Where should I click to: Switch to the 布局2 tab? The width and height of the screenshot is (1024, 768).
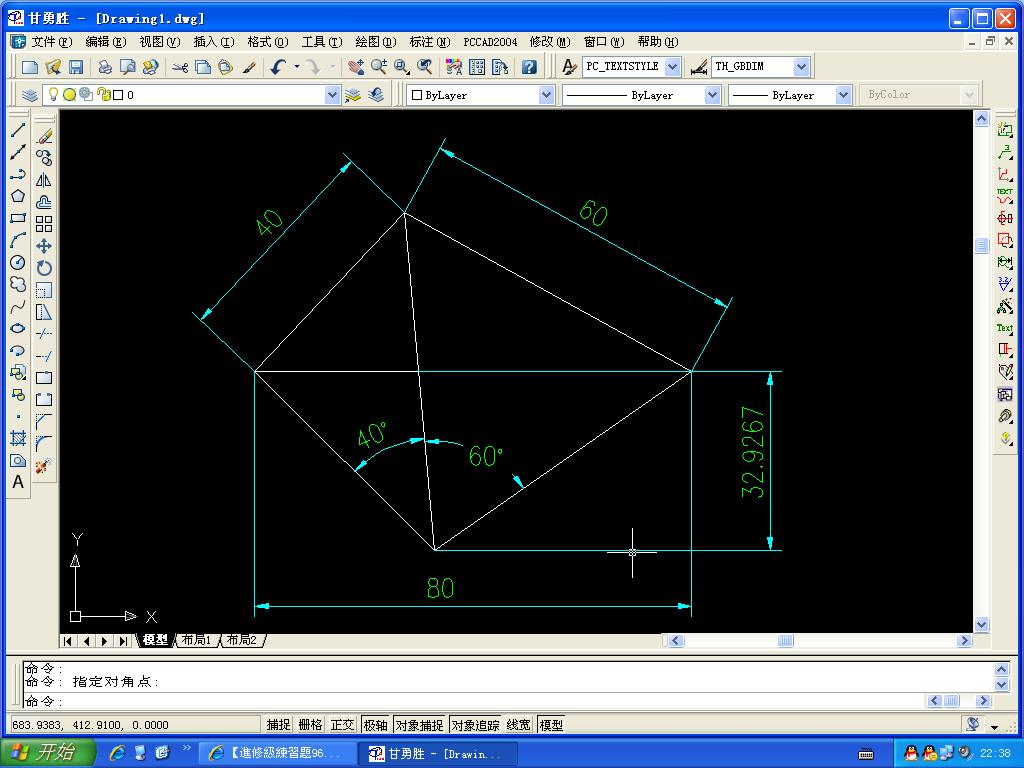[x=242, y=640]
